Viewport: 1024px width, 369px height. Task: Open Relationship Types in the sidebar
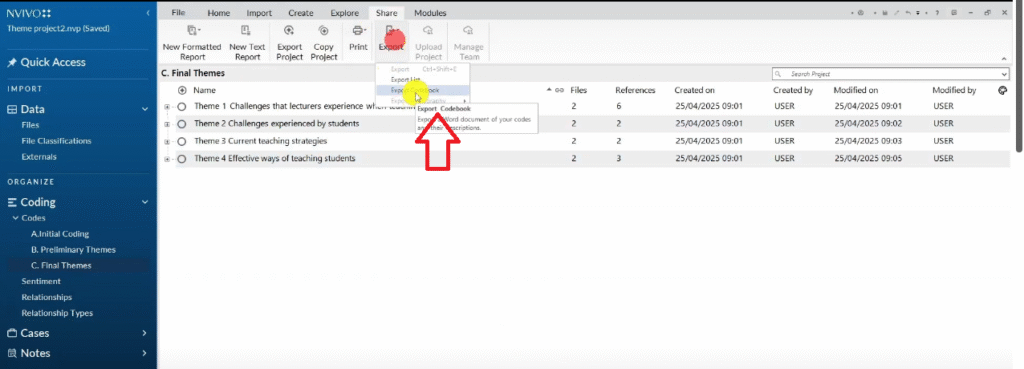tap(57, 313)
